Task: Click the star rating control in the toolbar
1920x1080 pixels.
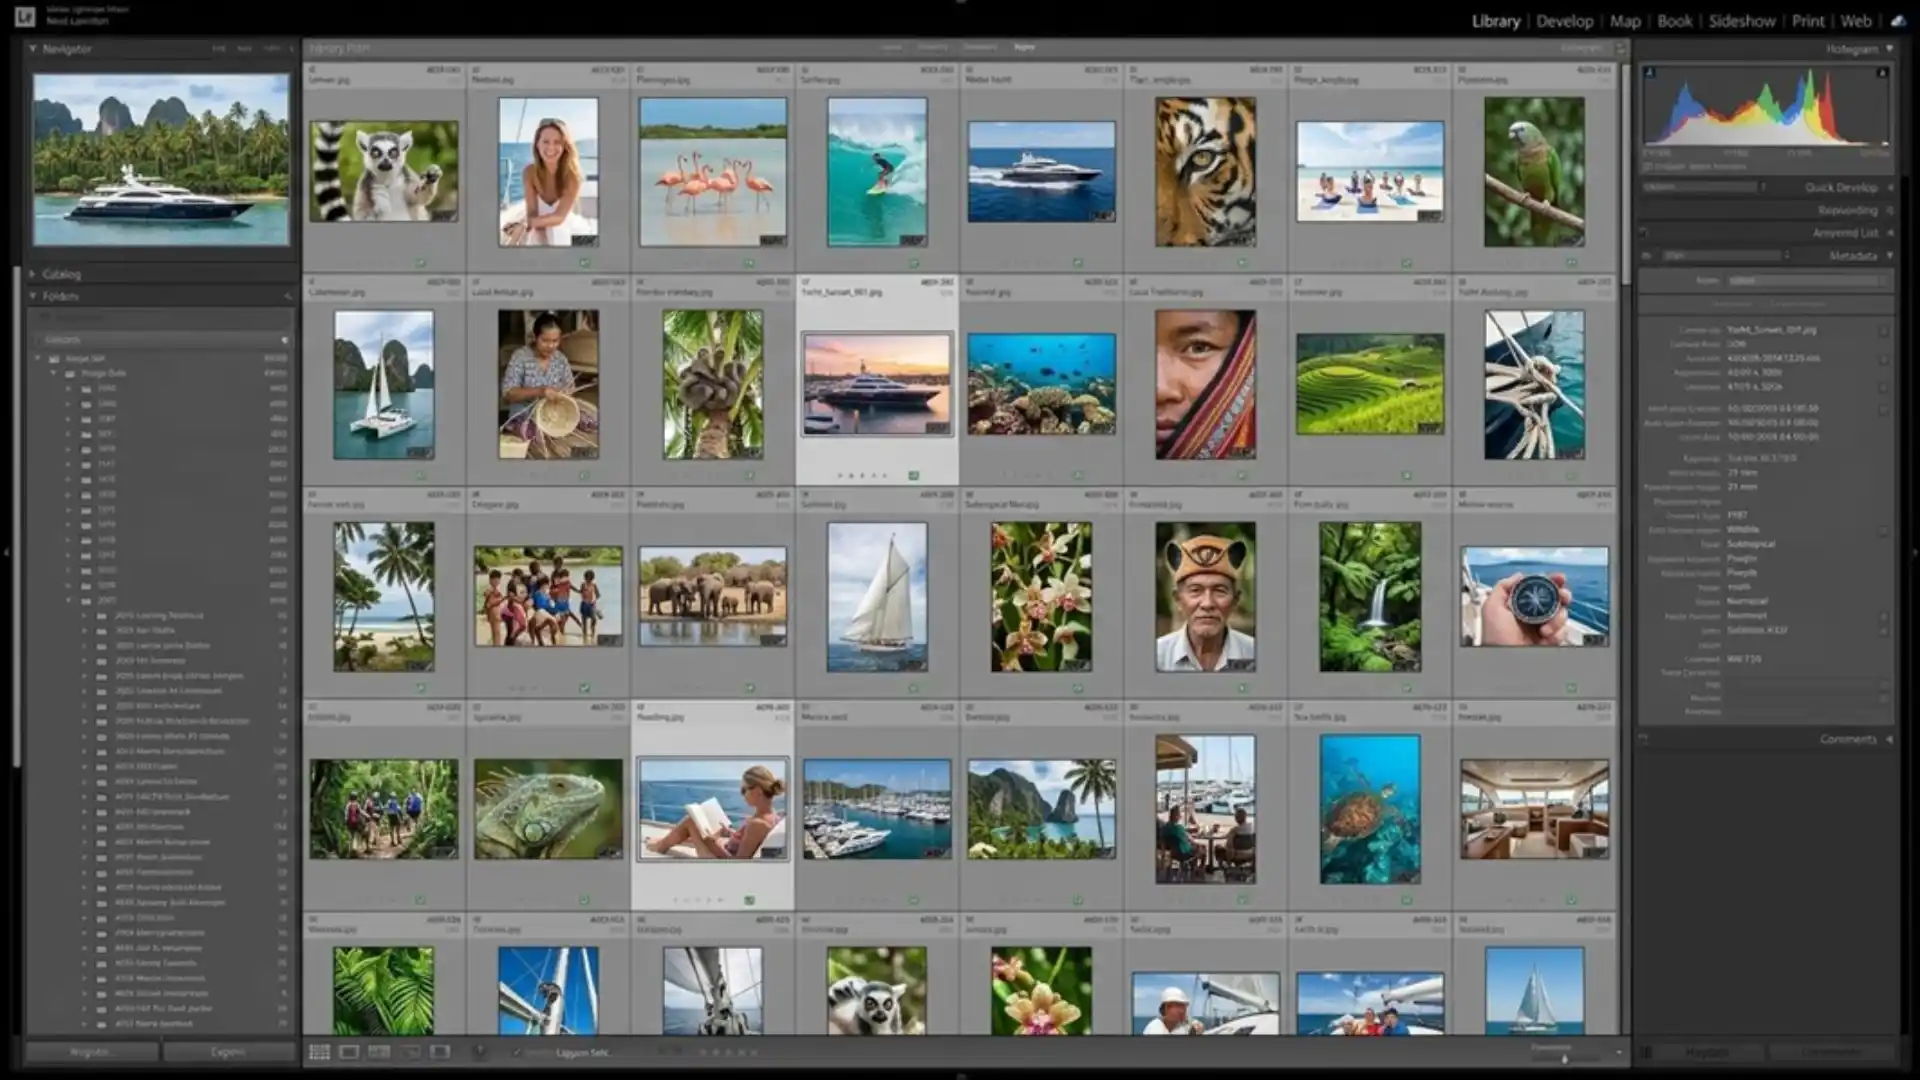Action: pyautogui.click(x=727, y=1052)
